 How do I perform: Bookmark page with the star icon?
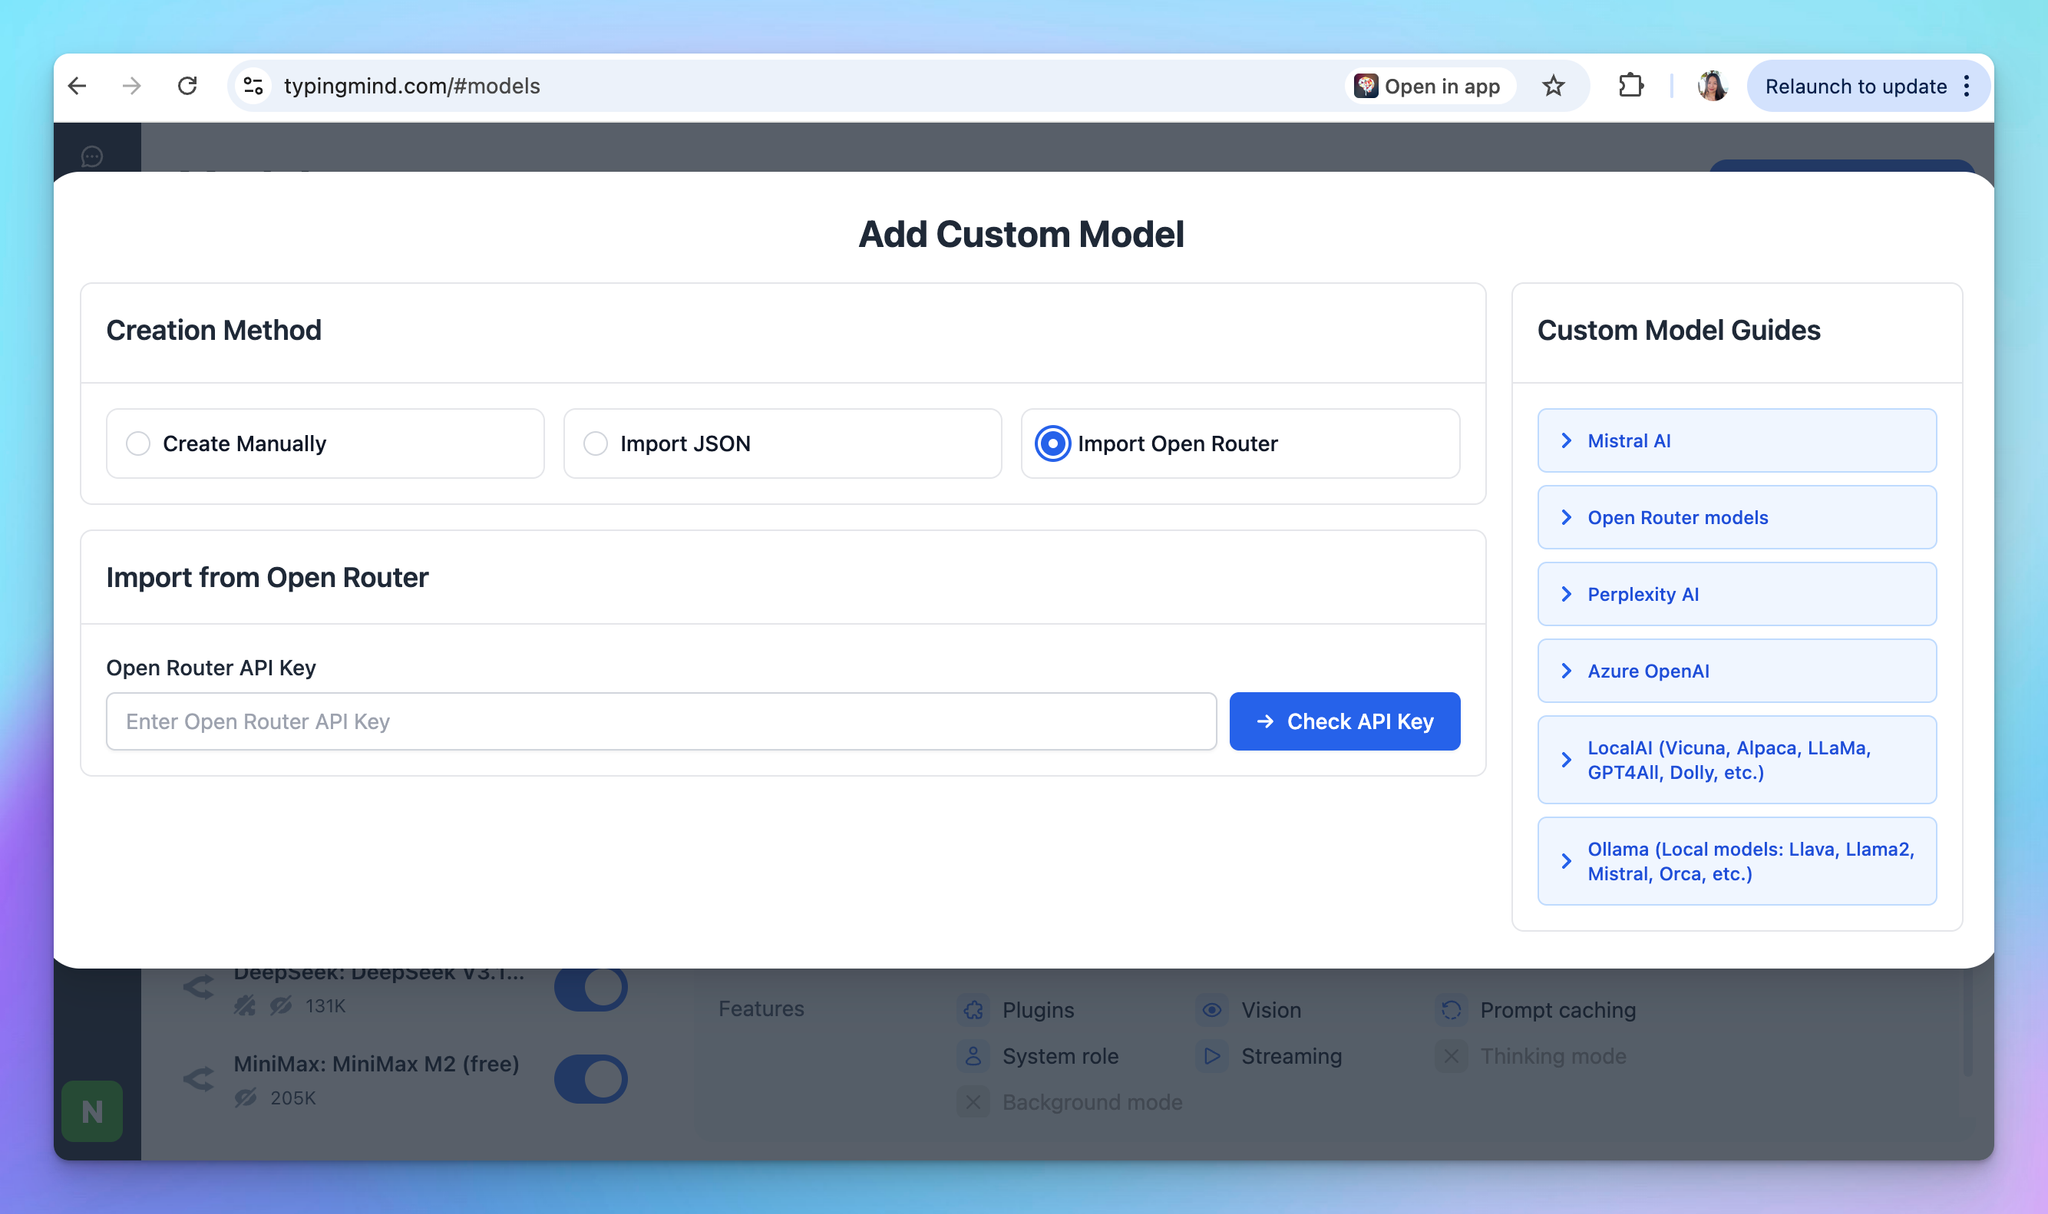click(x=1553, y=86)
